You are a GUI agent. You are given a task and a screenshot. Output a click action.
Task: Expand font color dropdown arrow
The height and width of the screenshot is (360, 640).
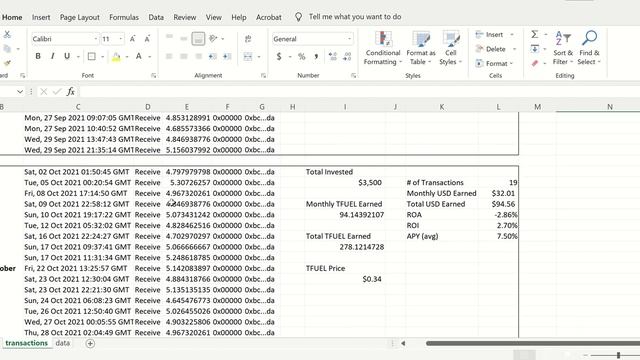(x=149, y=57)
